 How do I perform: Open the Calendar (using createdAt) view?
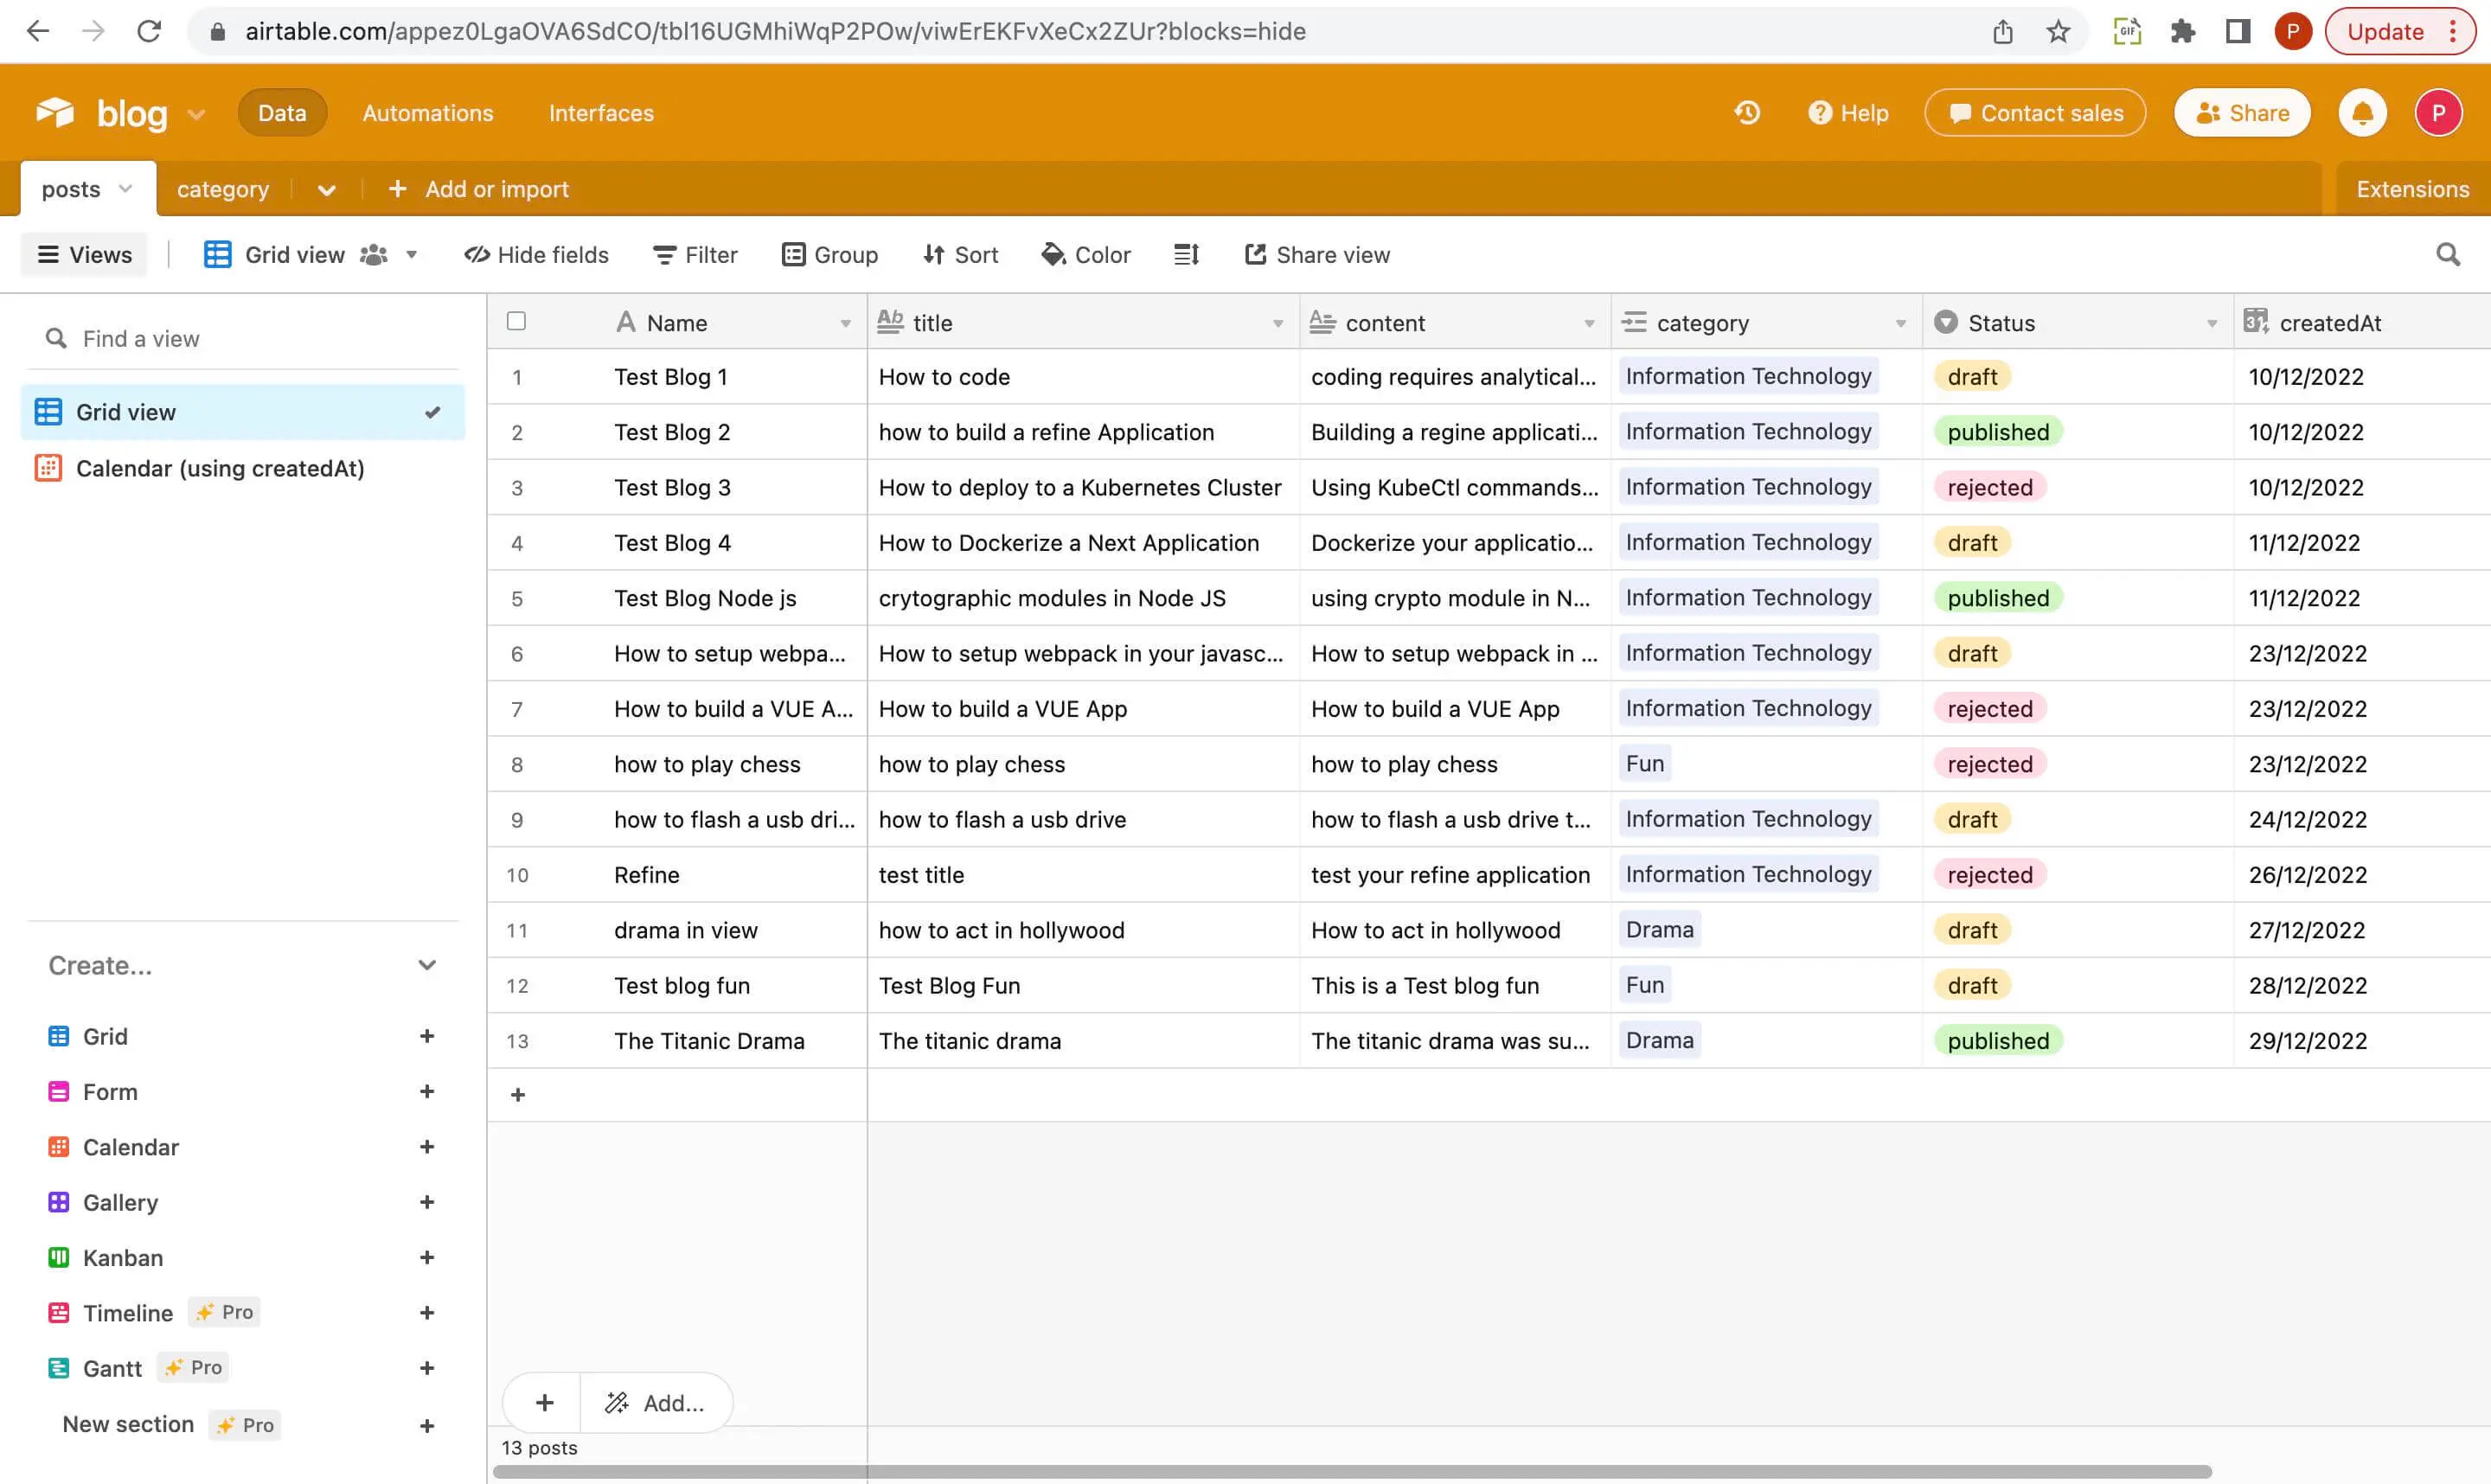(x=221, y=468)
